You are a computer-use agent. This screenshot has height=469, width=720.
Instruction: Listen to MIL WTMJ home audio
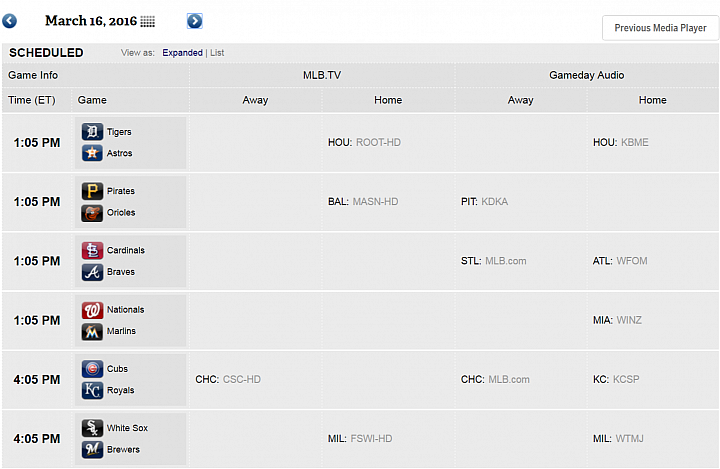(x=618, y=439)
